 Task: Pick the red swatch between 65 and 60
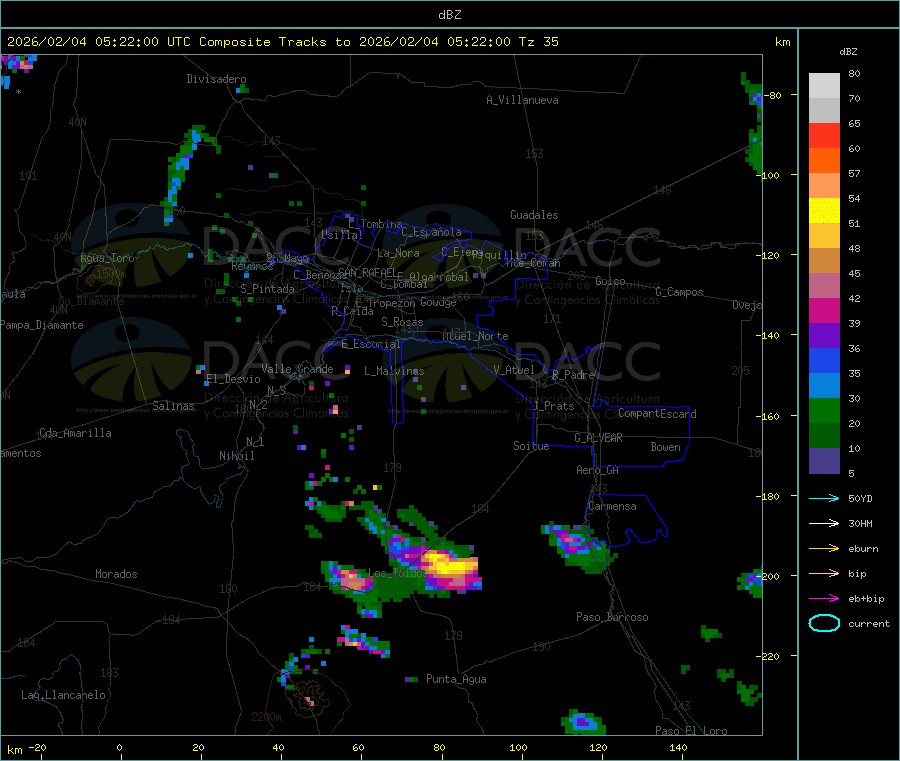point(824,135)
